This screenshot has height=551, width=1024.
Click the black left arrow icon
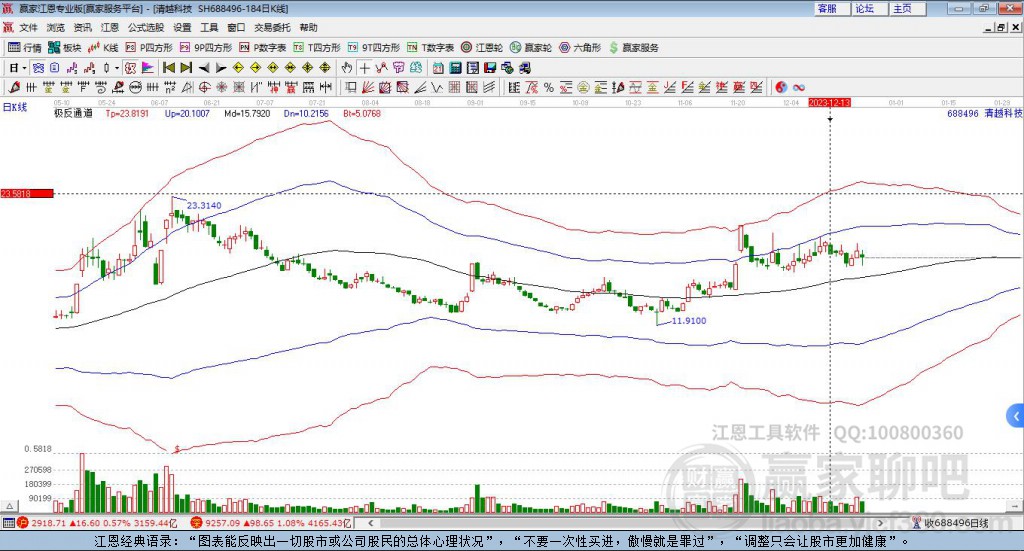[204, 68]
